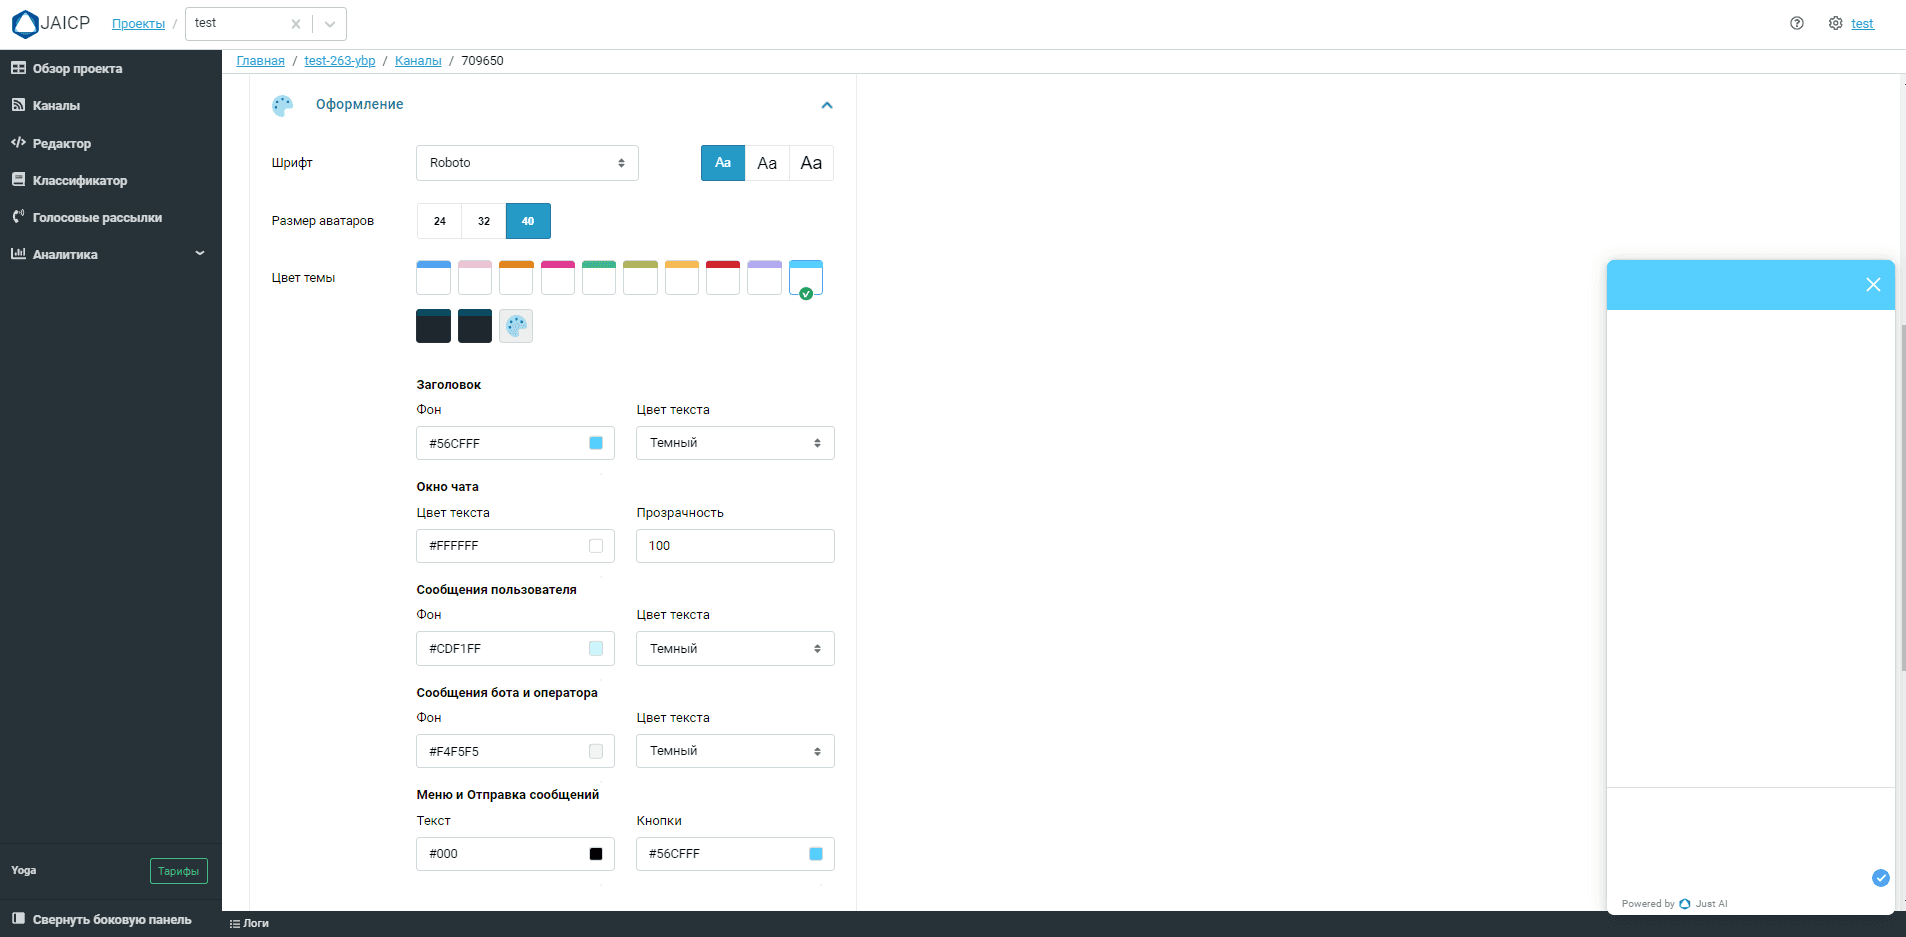
Task: Open Каналы in the sidebar
Action: pyautogui.click(x=56, y=105)
